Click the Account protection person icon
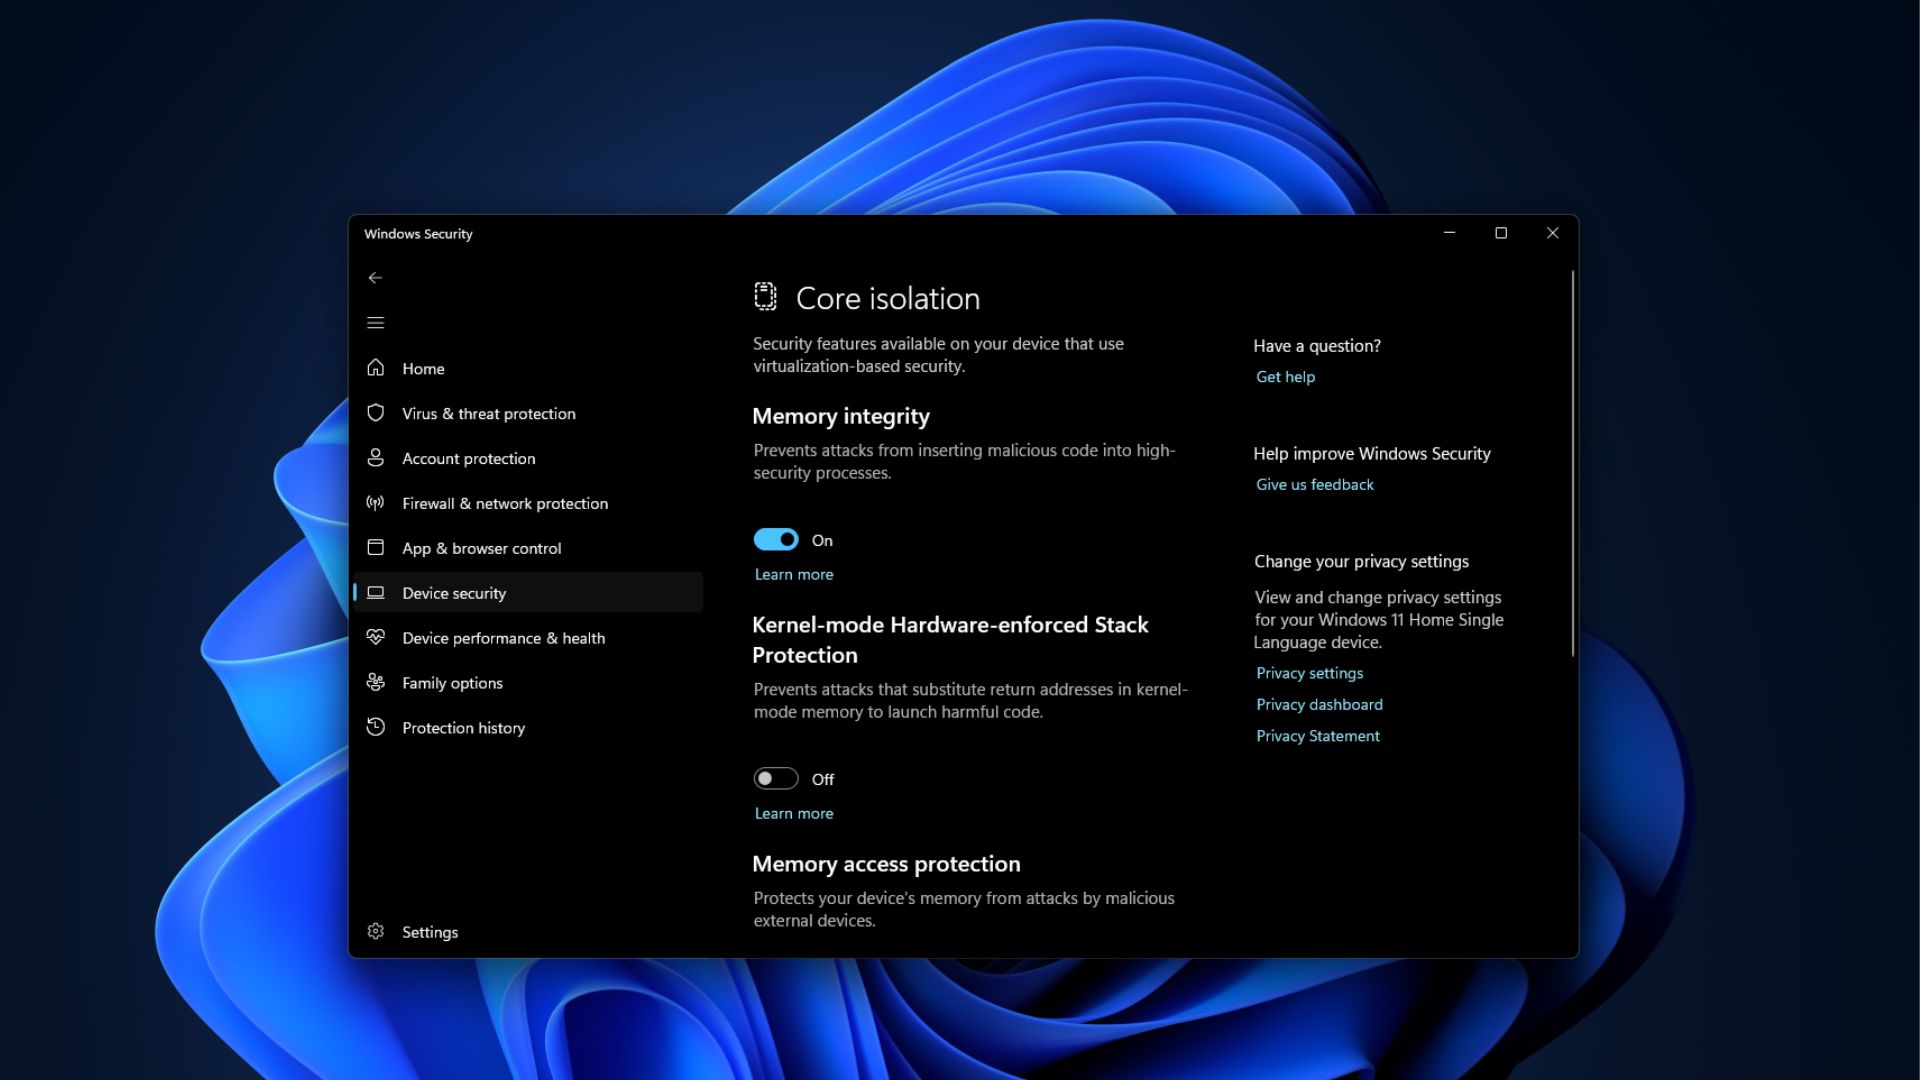 click(x=375, y=458)
